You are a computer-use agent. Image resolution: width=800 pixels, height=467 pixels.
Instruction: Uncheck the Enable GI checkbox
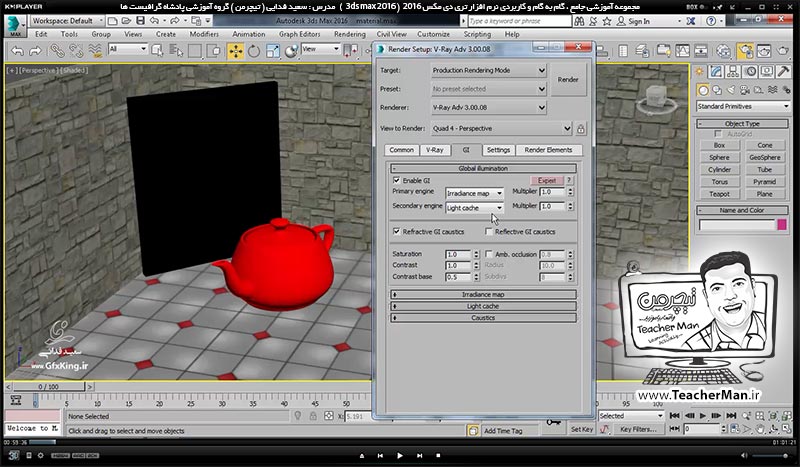point(396,180)
